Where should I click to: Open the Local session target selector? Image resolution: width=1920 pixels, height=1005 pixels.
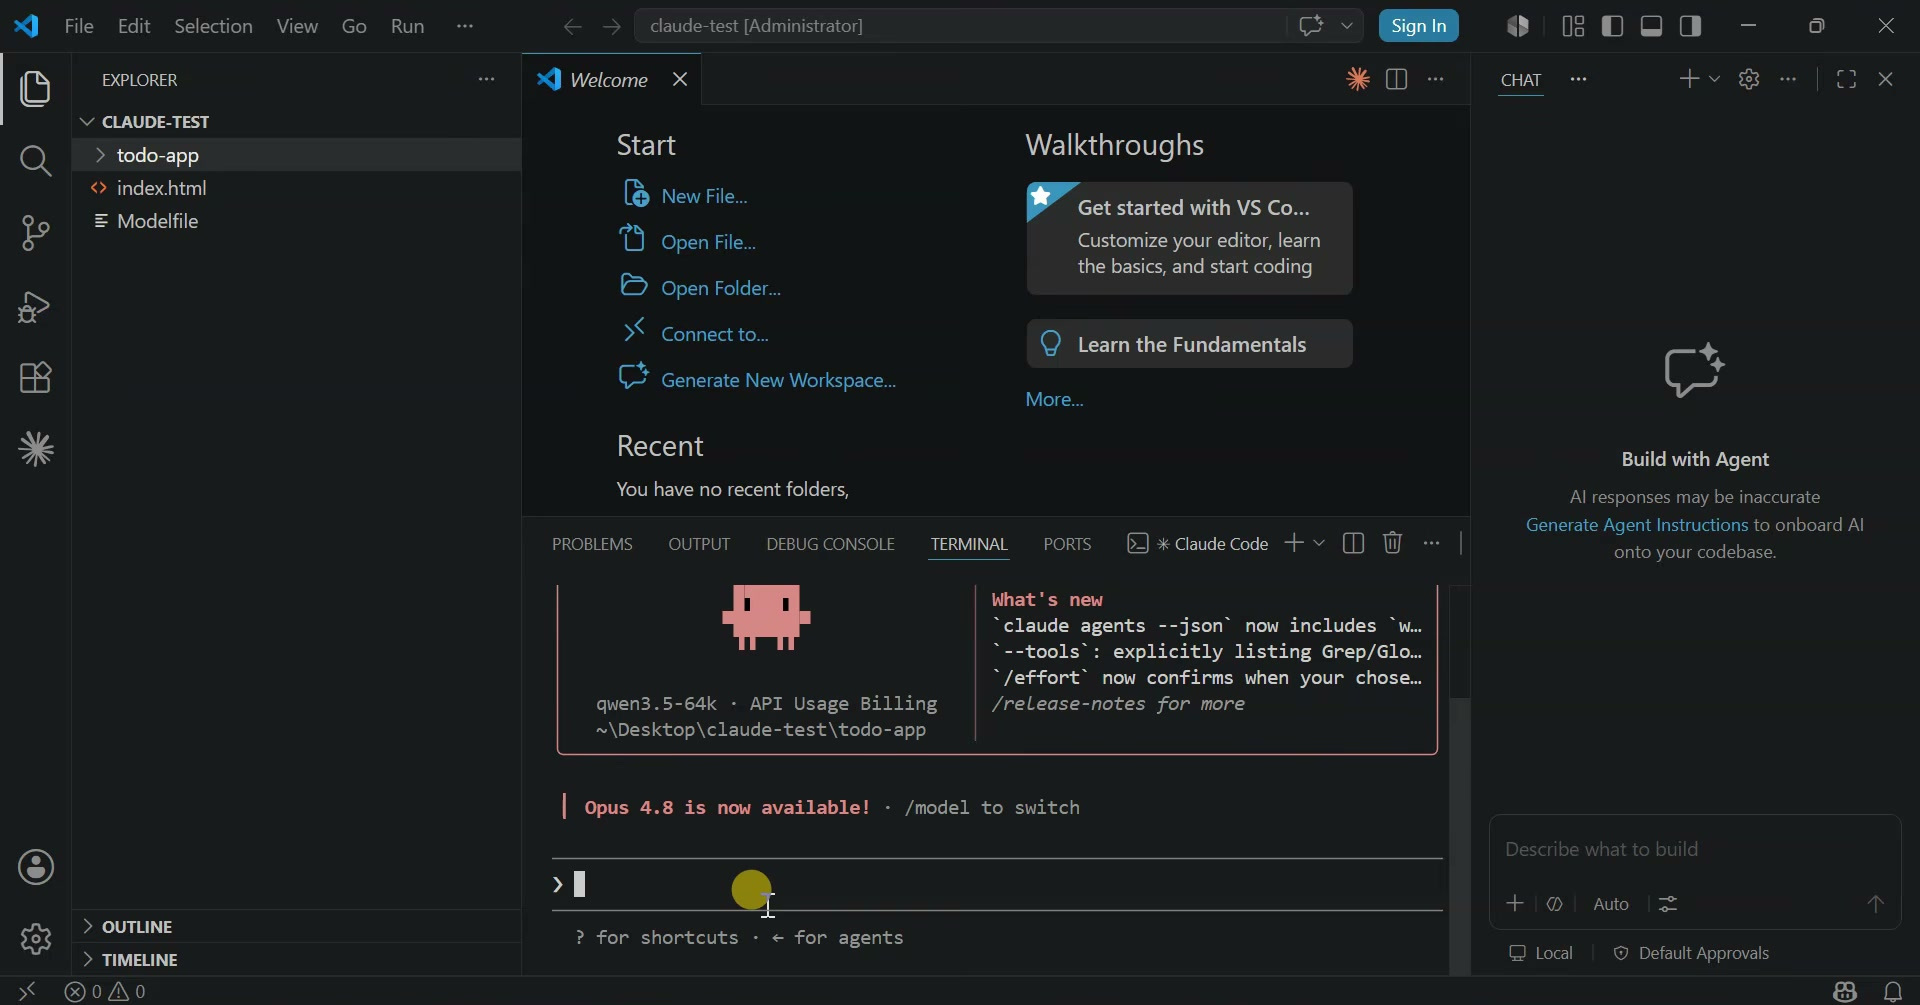coord(1541,953)
